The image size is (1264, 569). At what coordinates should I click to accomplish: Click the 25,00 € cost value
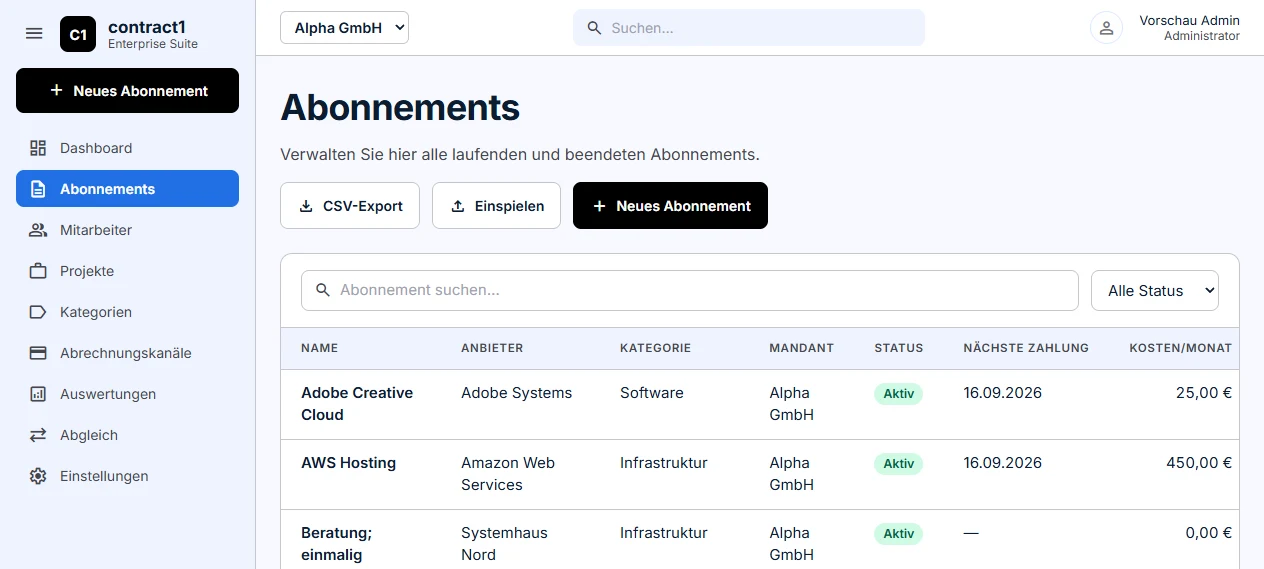point(1204,393)
